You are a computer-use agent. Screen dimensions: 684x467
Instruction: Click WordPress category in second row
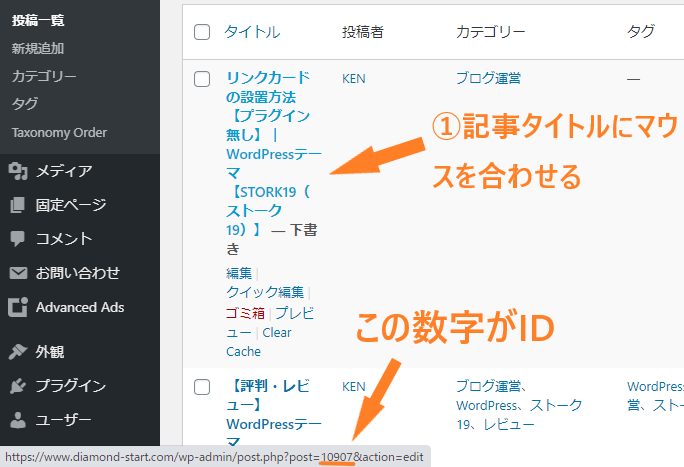click(486, 406)
